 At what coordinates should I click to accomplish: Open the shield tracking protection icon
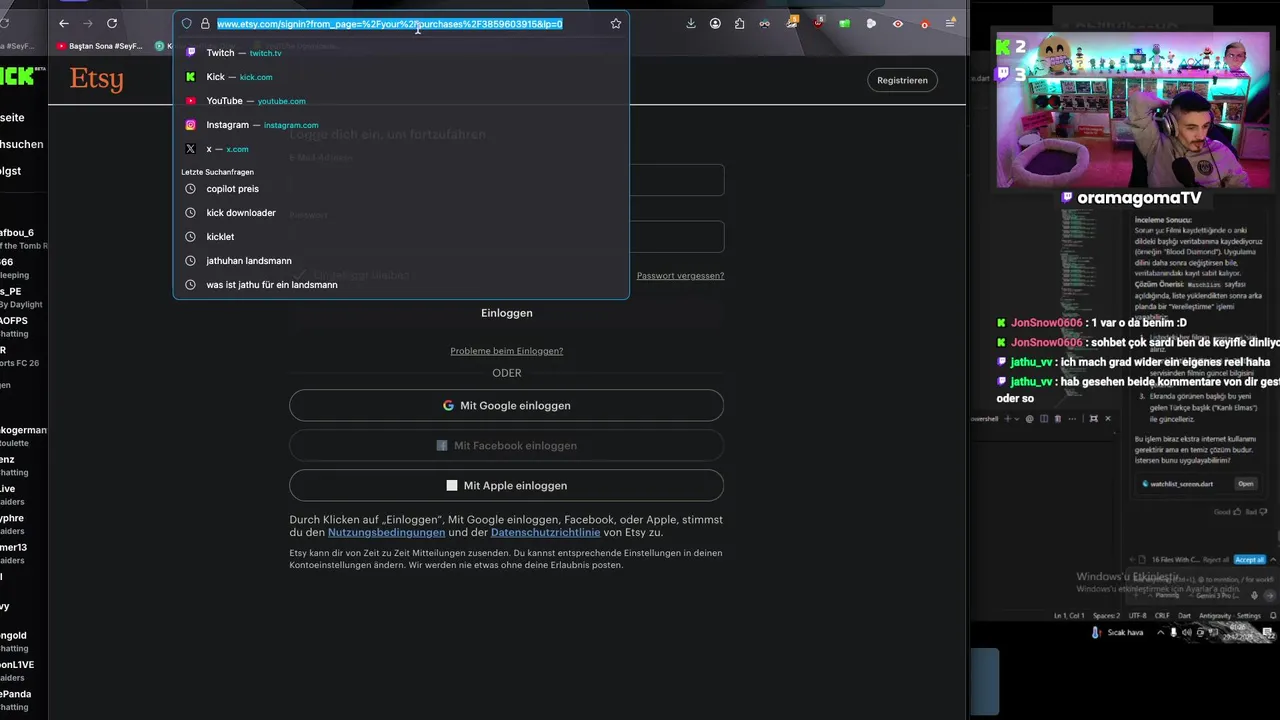click(187, 23)
